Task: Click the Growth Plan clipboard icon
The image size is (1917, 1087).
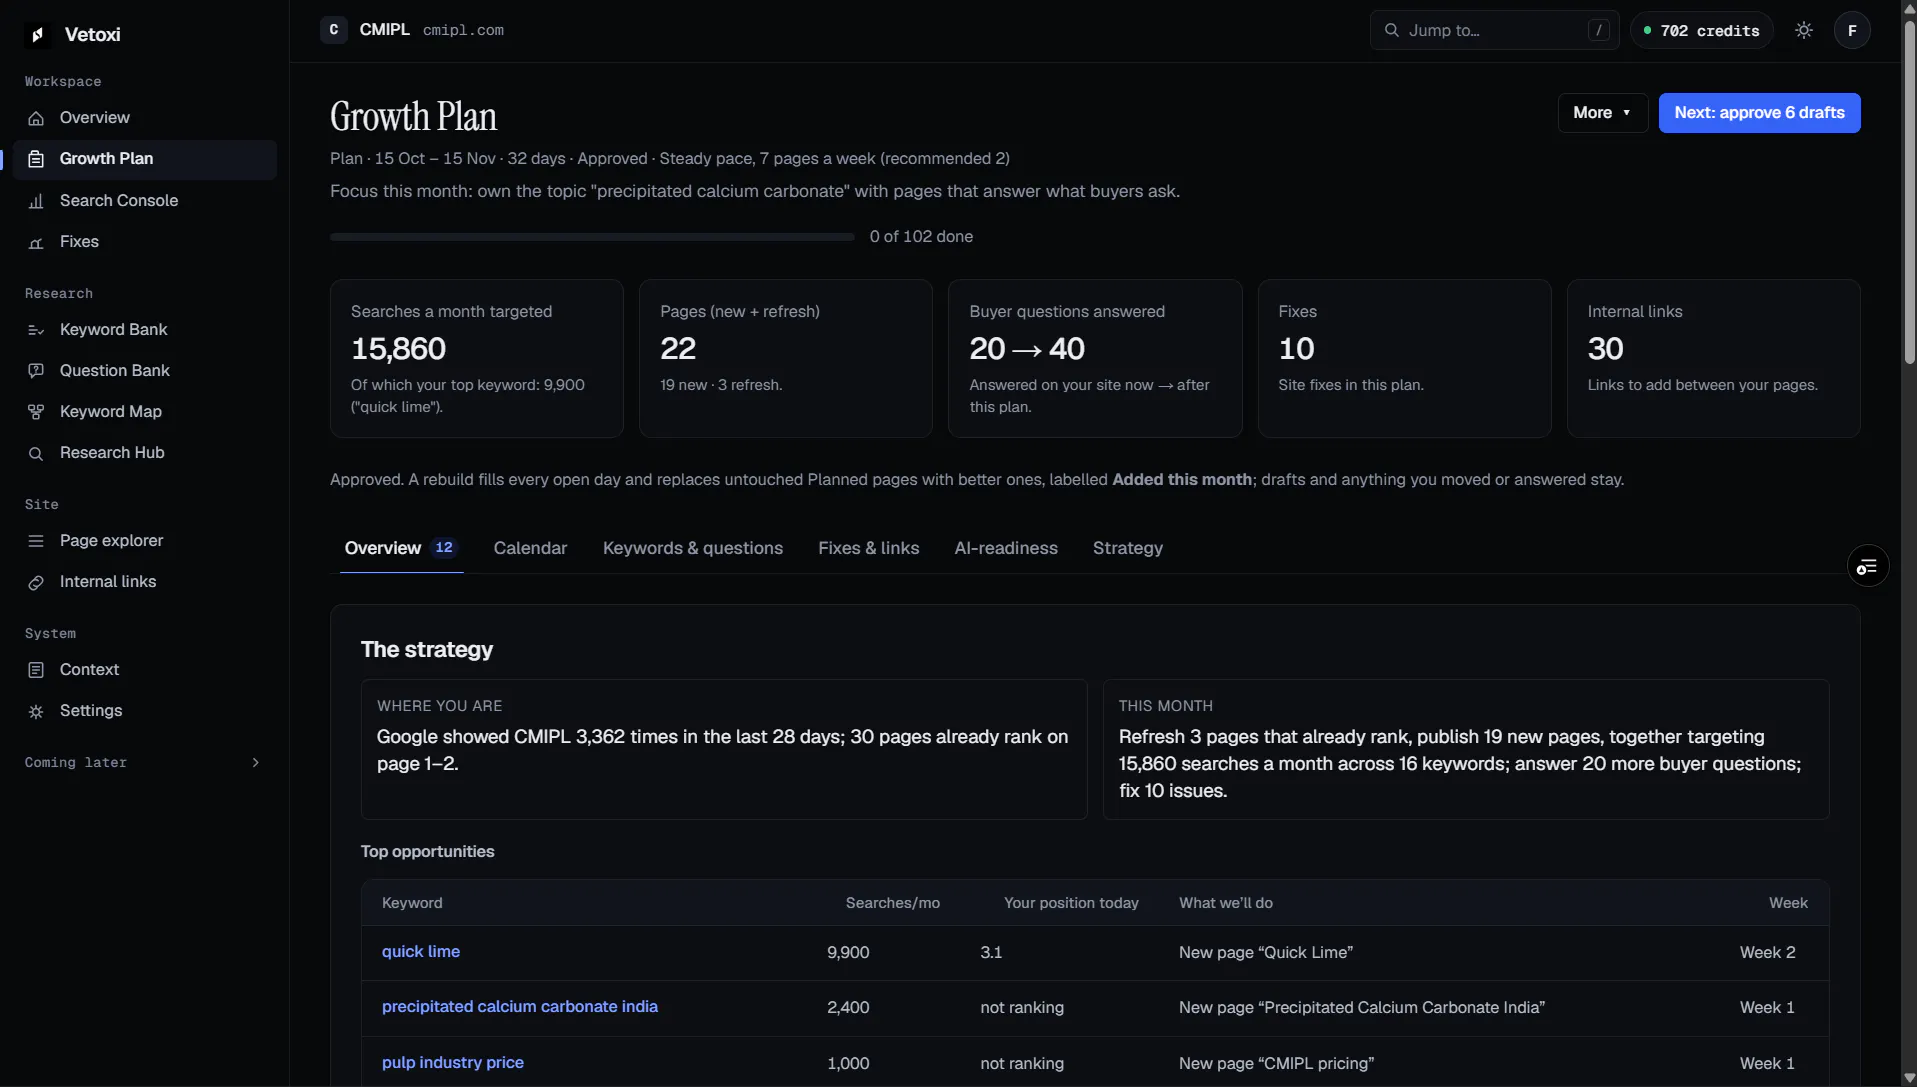Action: click(36, 159)
